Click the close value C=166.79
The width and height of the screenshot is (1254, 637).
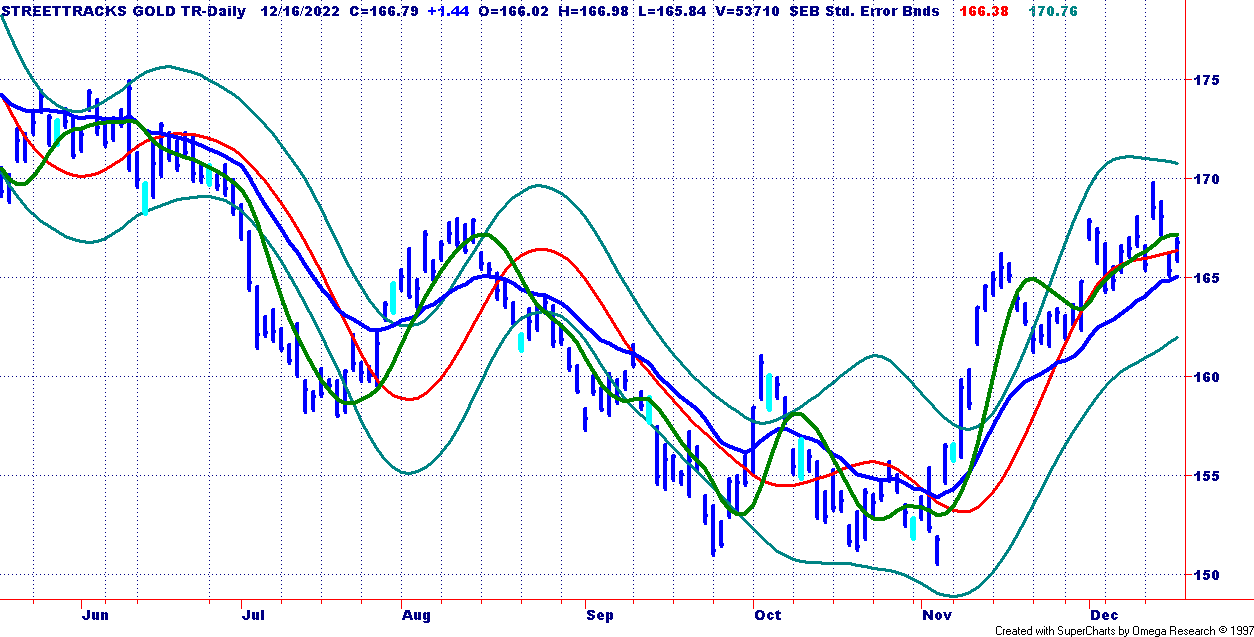(x=386, y=11)
